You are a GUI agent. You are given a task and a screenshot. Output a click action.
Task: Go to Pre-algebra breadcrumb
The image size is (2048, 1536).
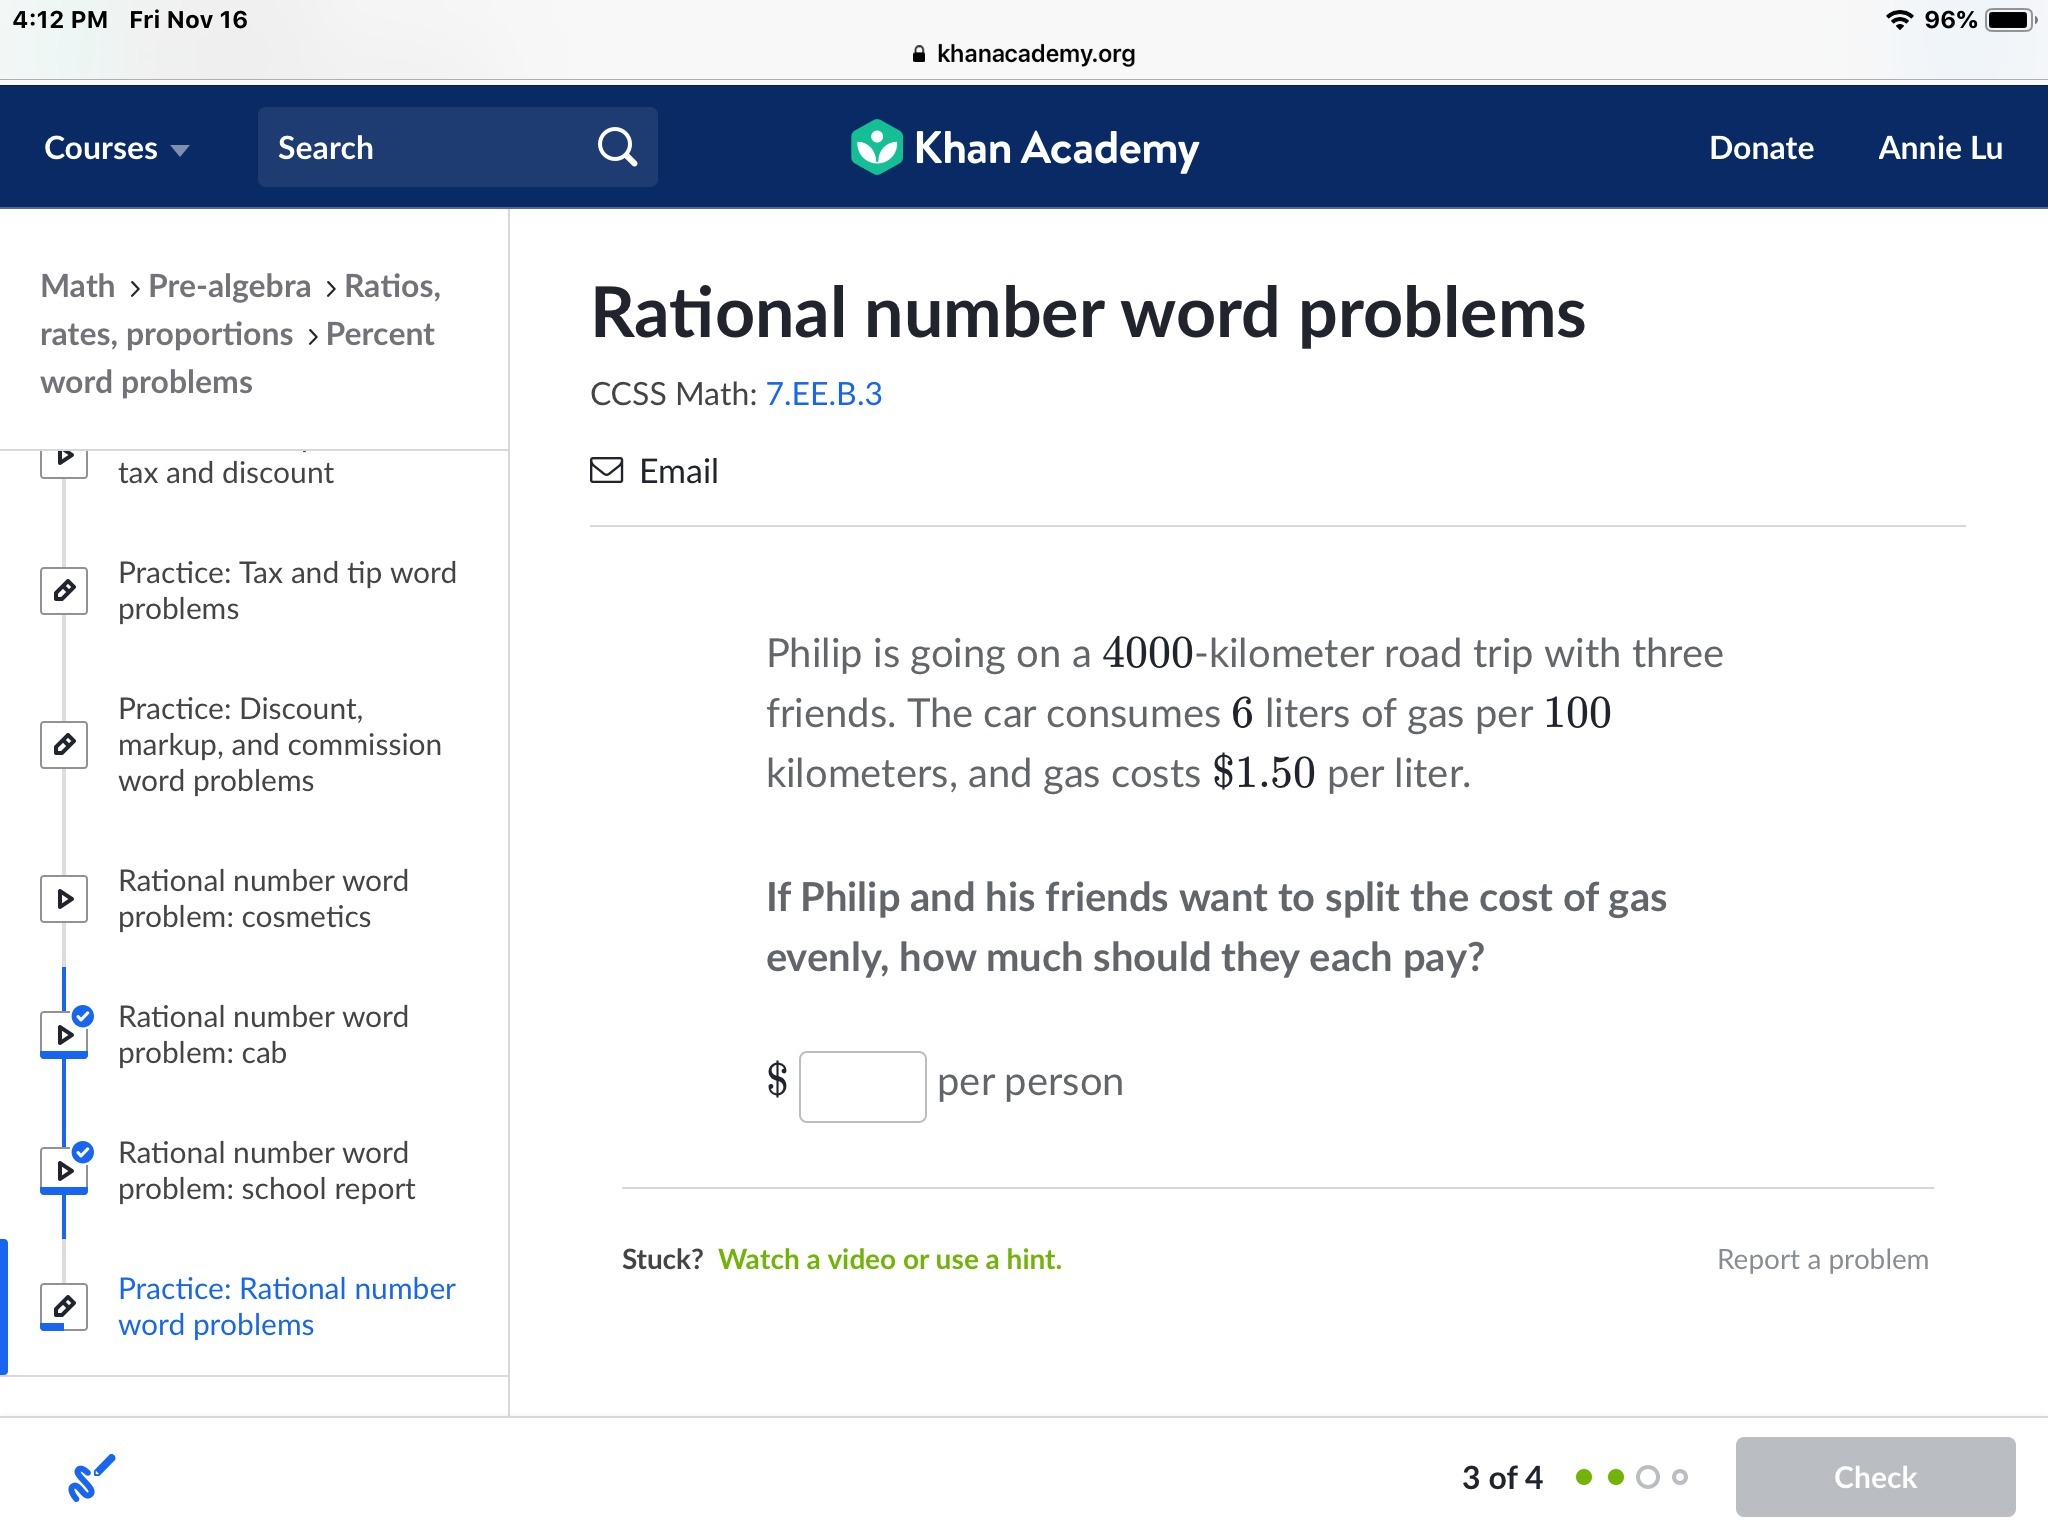click(x=229, y=286)
